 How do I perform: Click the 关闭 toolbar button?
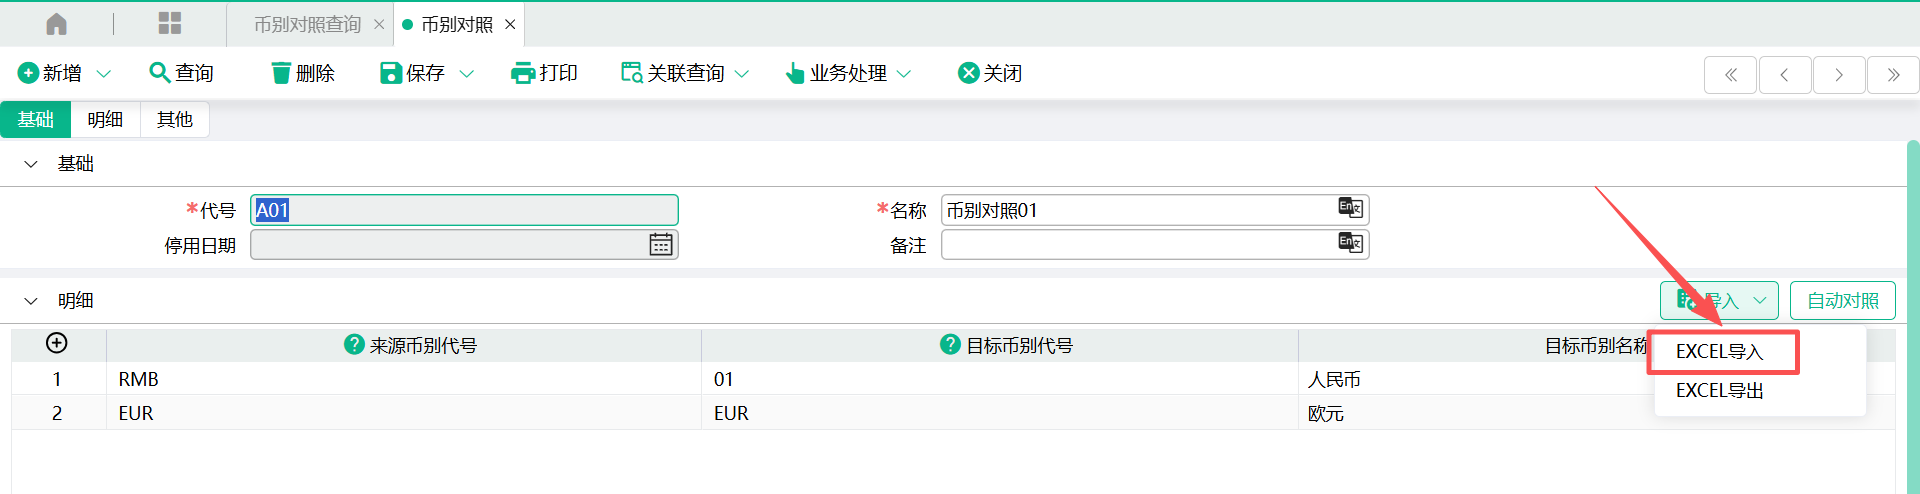click(989, 73)
